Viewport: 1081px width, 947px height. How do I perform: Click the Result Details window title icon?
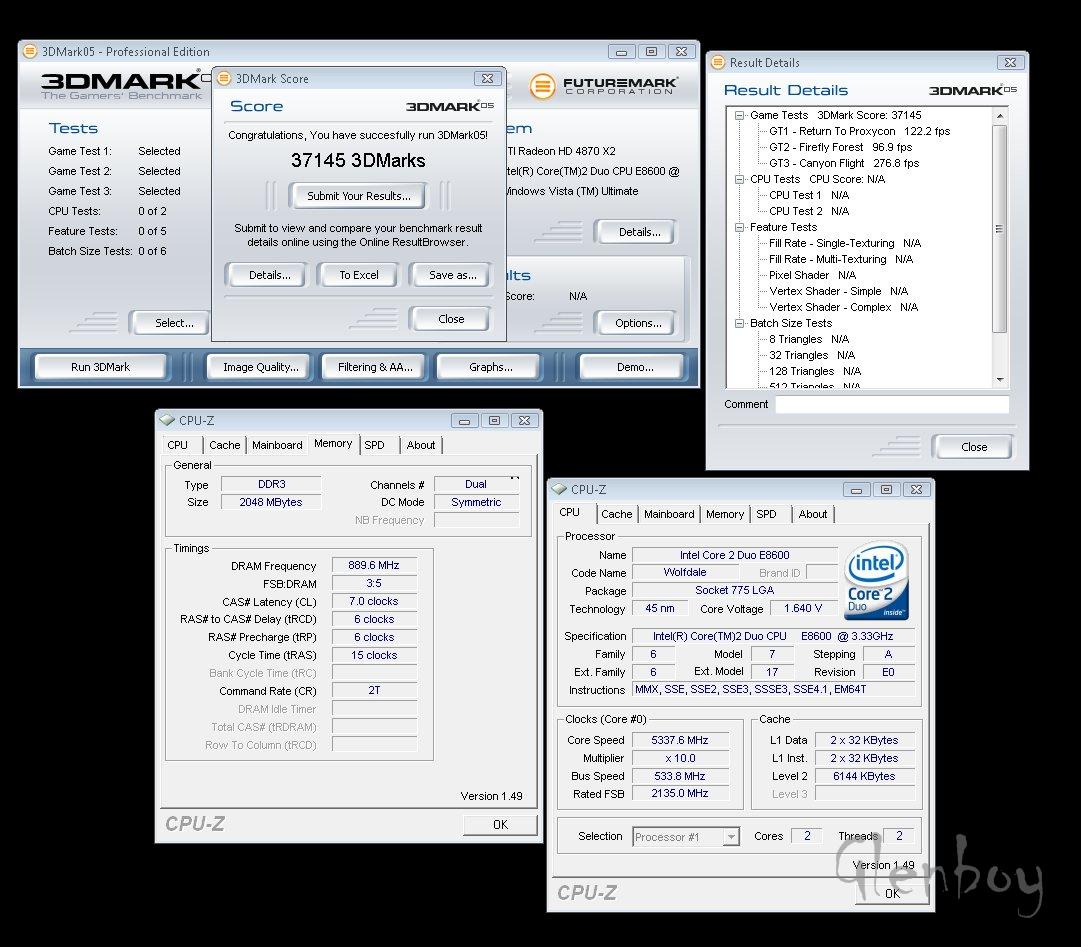717,62
